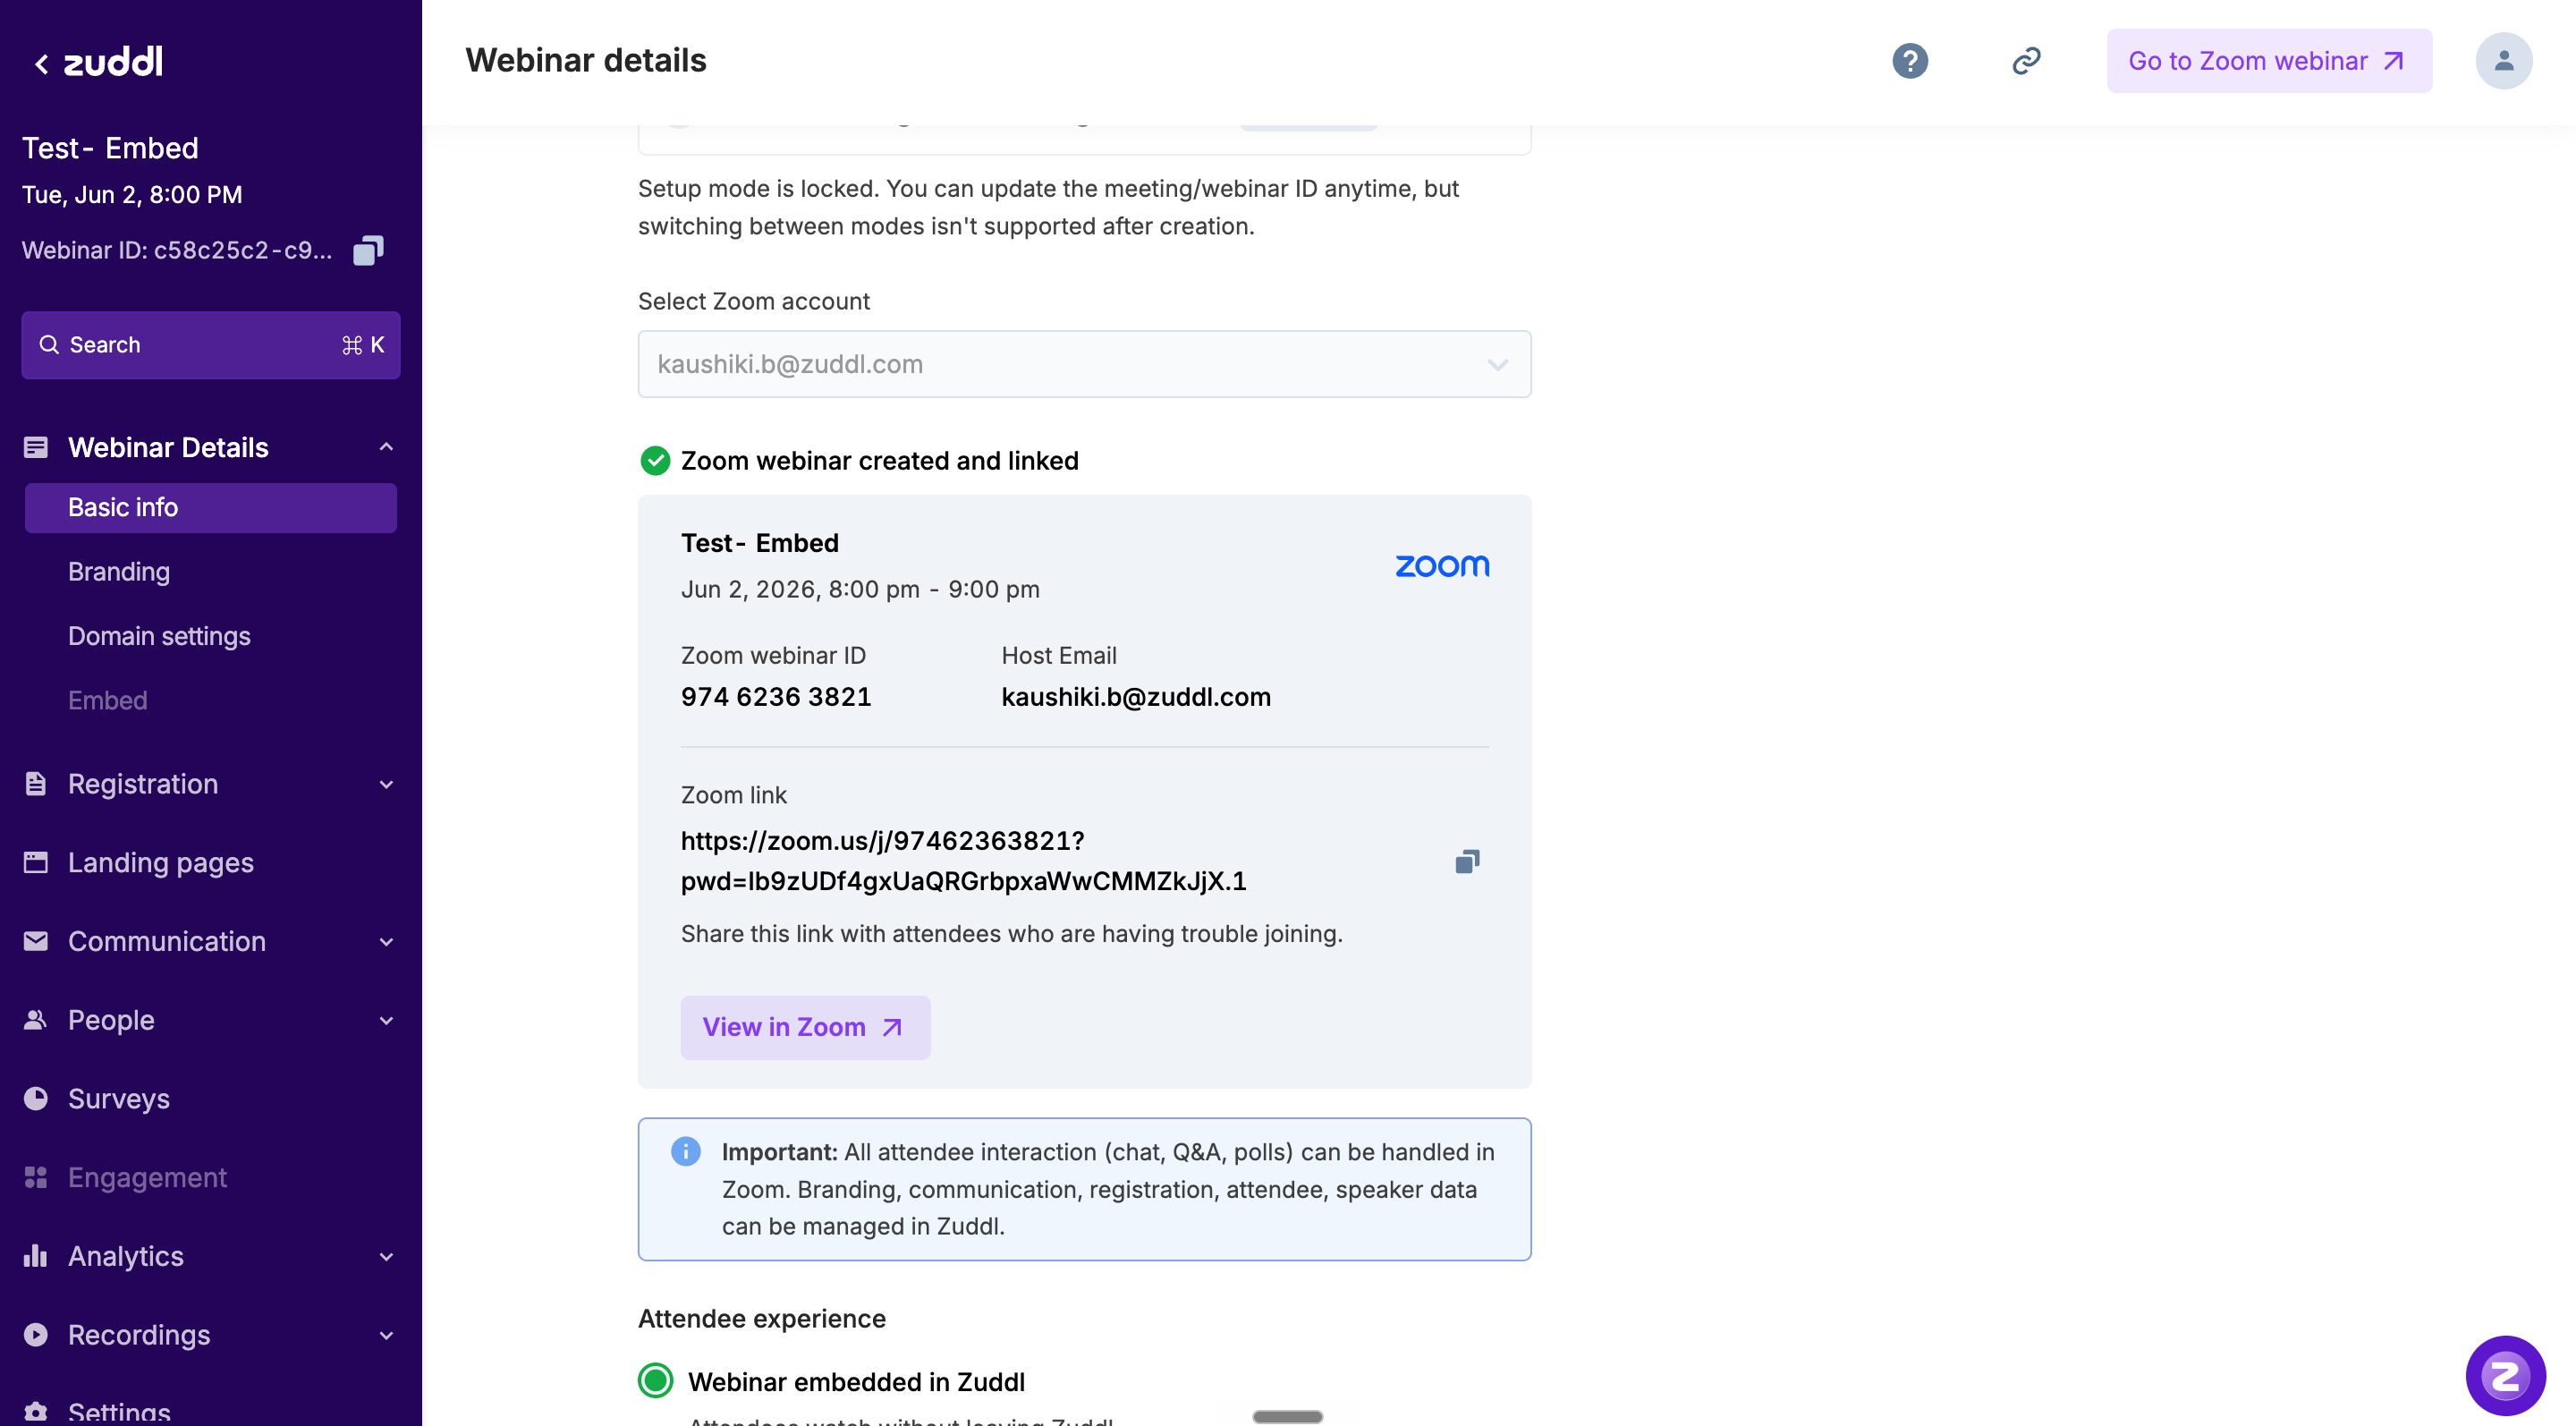Click host email kaushiki.b@zuddl.com on card
2576x1426 pixels.
(1136, 697)
